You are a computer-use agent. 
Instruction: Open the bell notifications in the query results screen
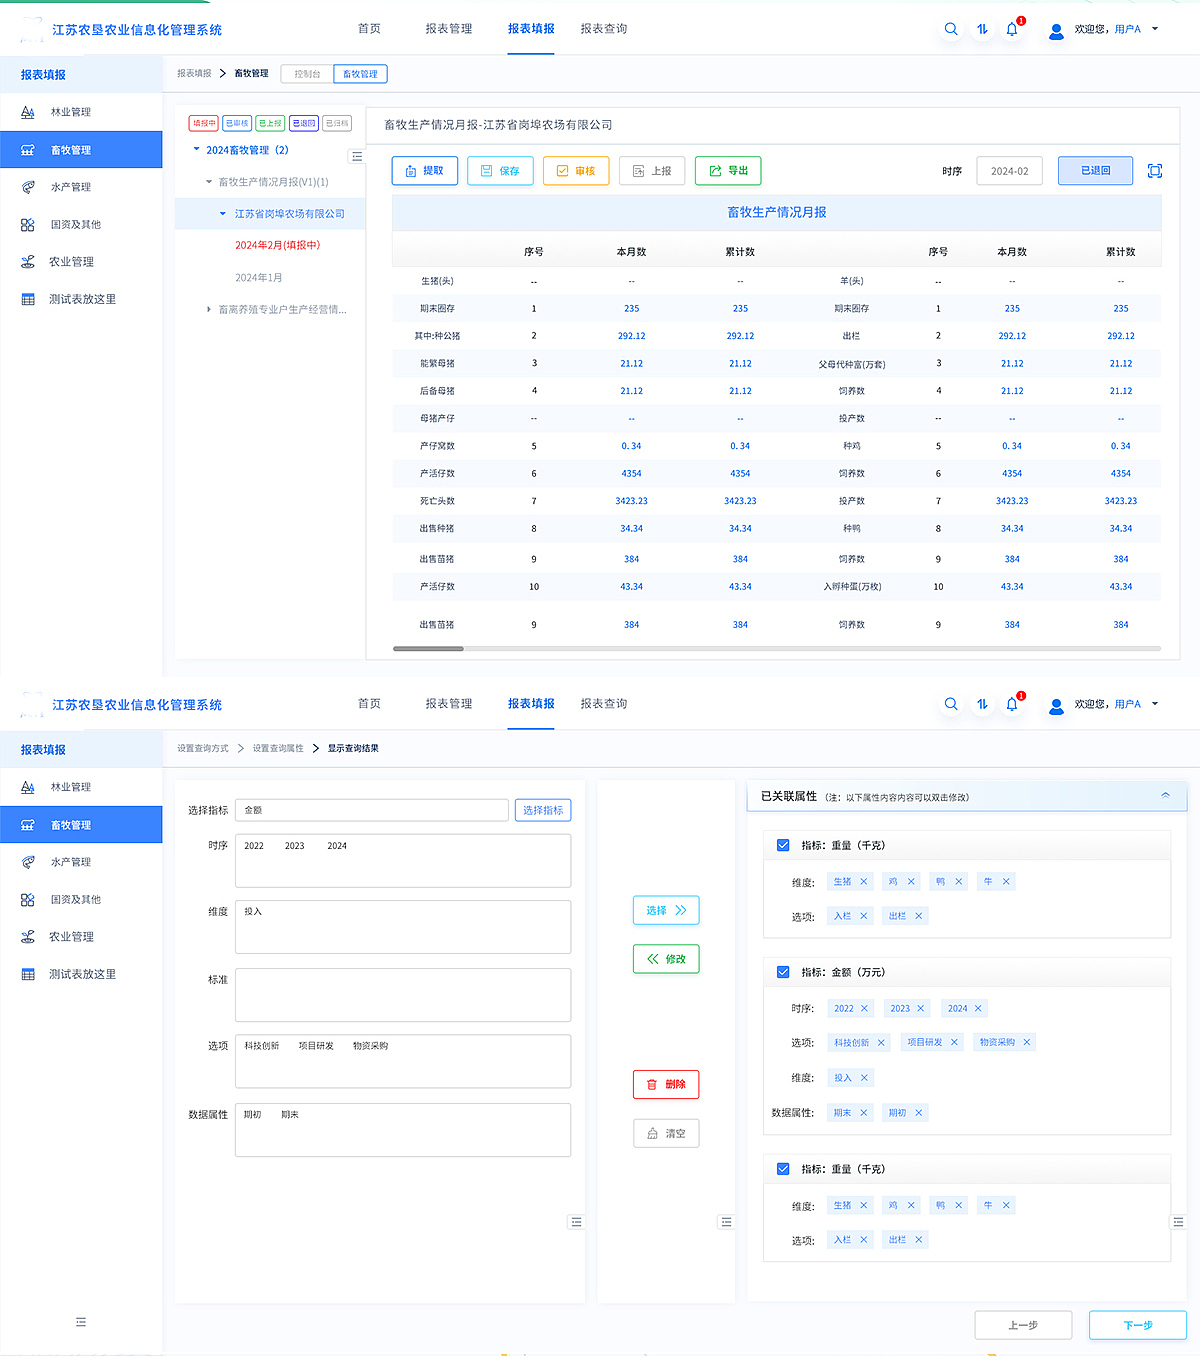(x=1012, y=704)
